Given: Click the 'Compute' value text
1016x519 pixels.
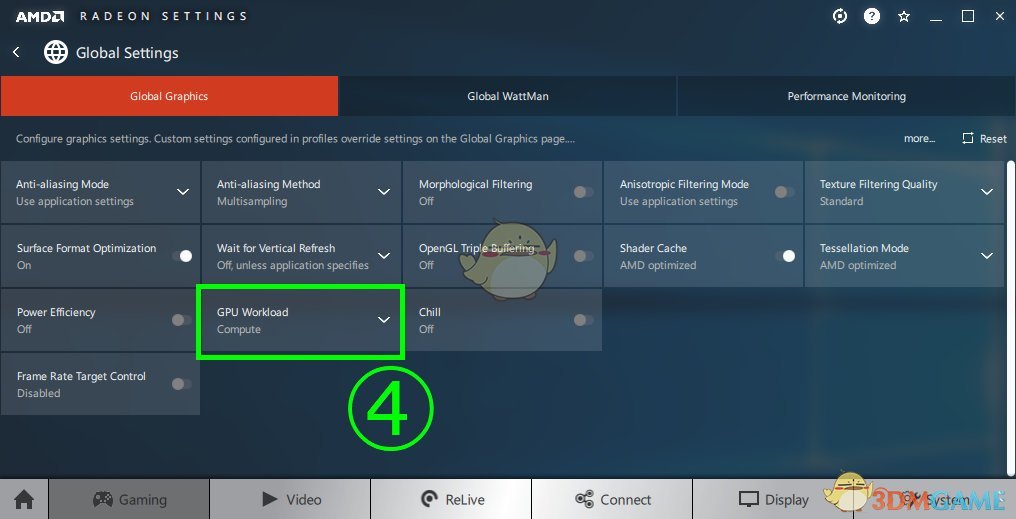Looking at the screenshot, I should pos(239,329).
